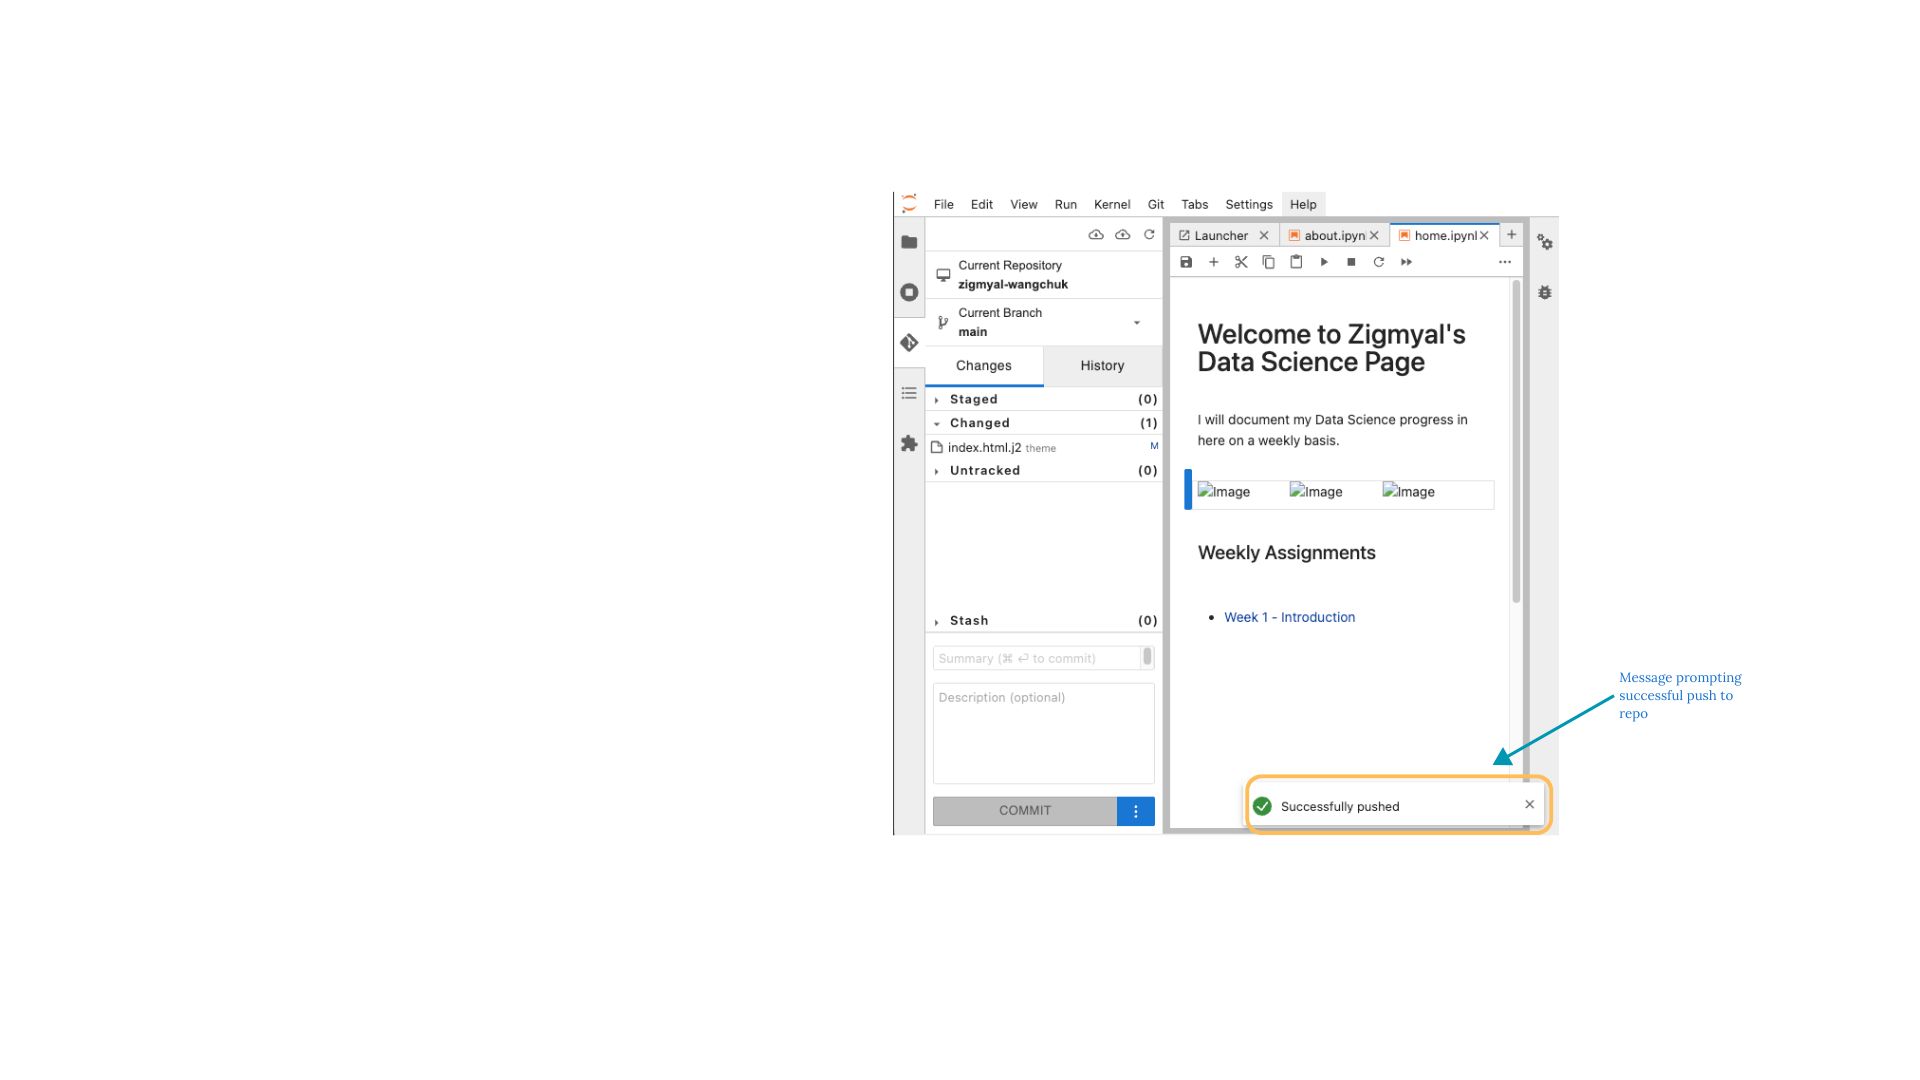Open the Git menu
The width and height of the screenshot is (1920, 1080).
tap(1155, 204)
